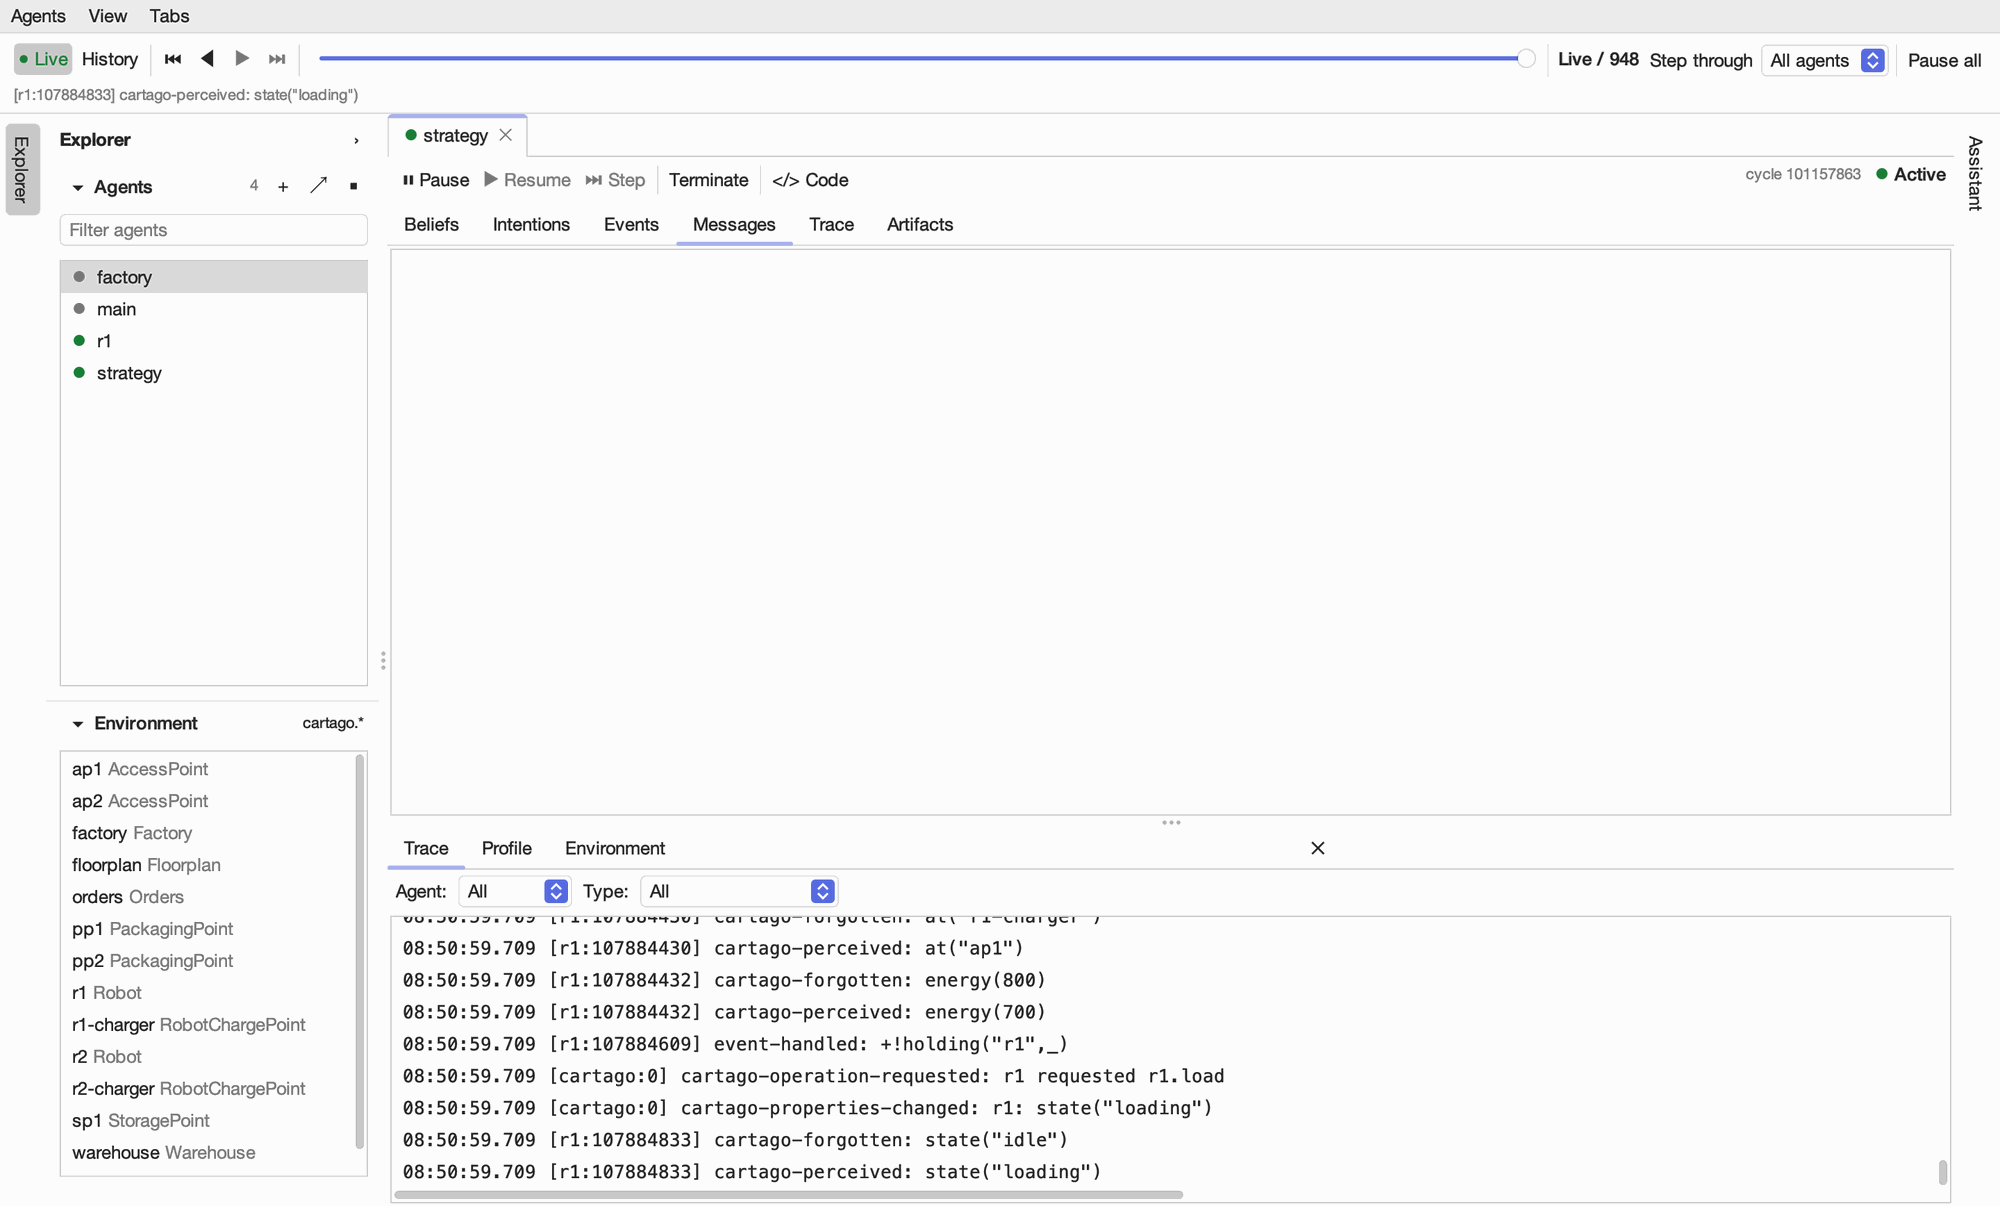The width and height of the screenshot is (2000, 1206).
Task: Click the timeline slider handle
Action: 1526,59
